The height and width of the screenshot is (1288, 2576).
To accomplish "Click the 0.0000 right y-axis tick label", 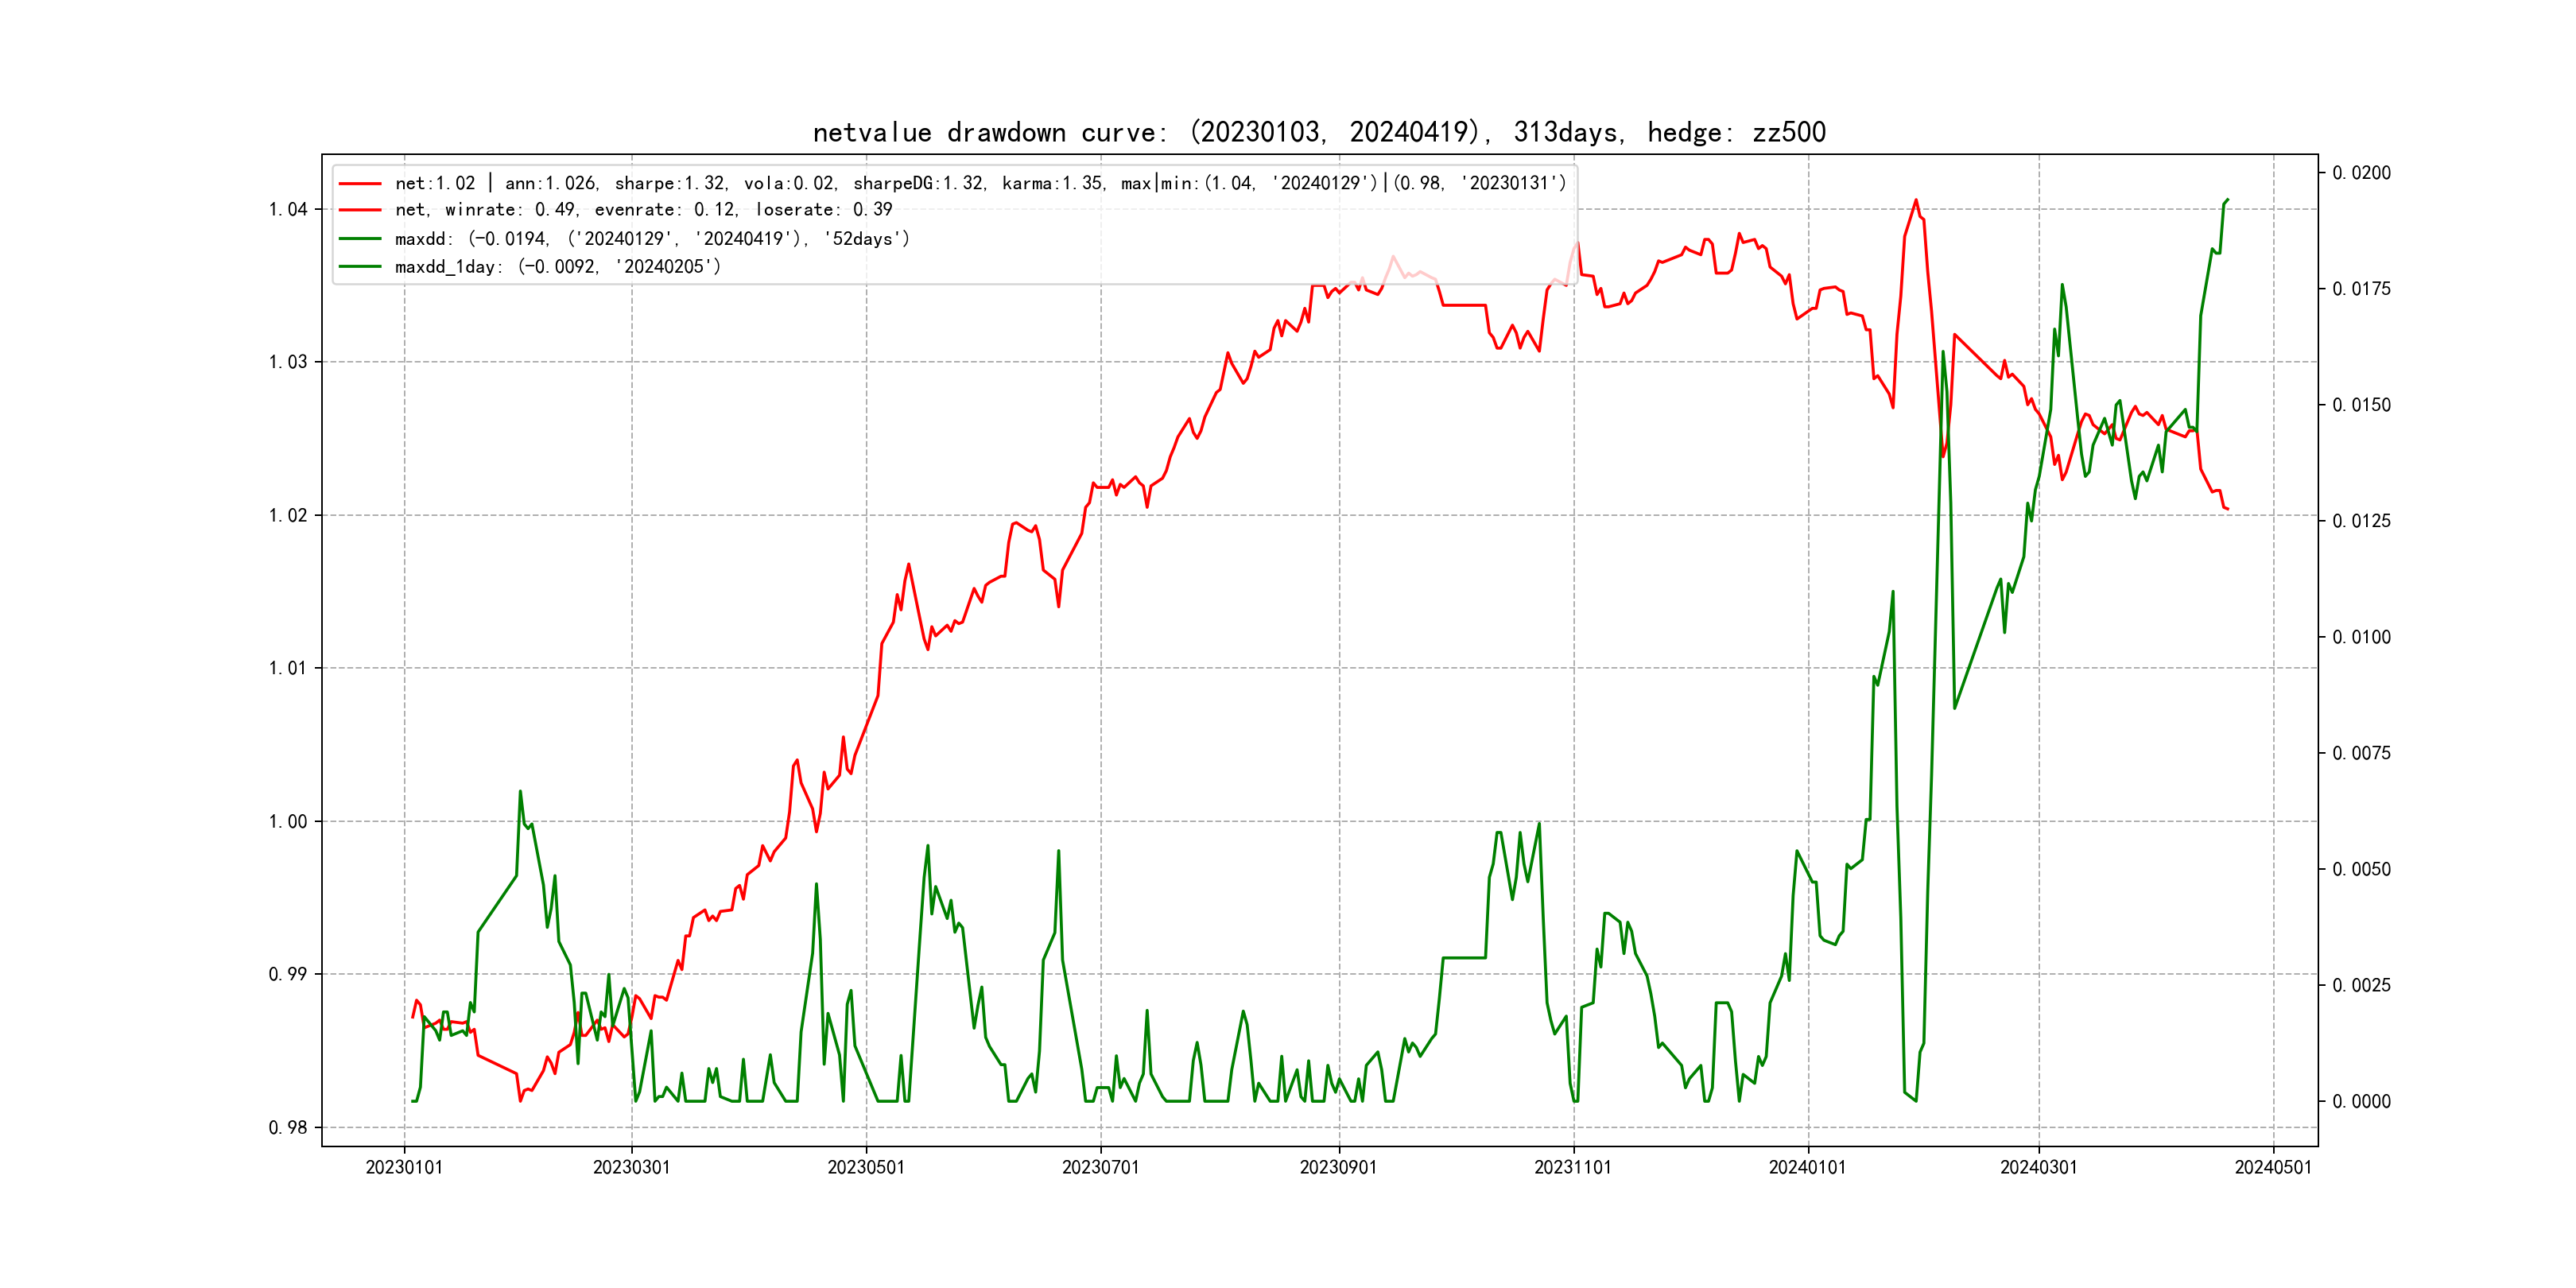I will (2361, 1101).
